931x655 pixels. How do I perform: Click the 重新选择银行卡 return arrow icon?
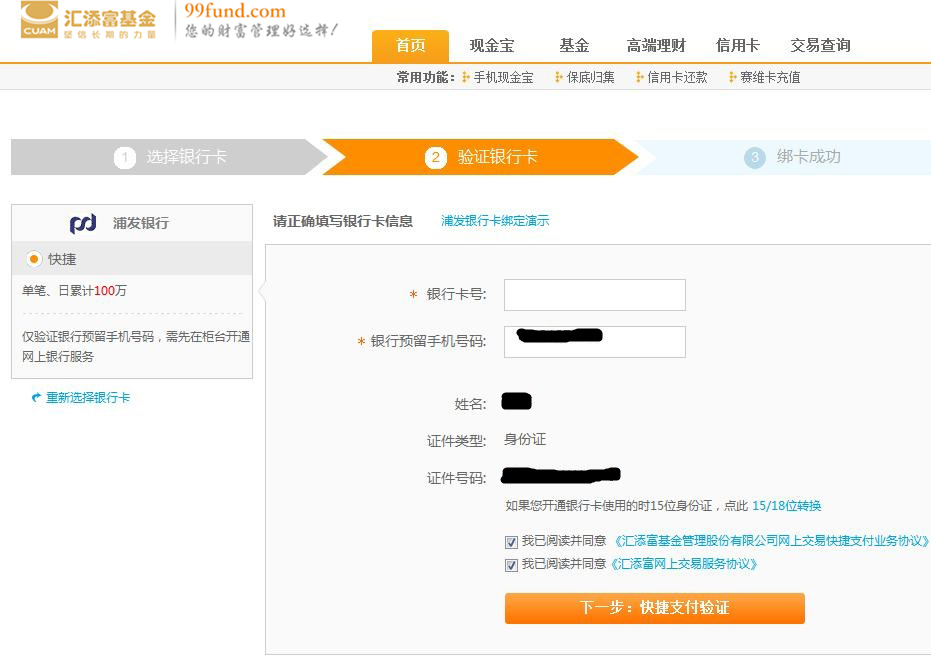[37, 398]
